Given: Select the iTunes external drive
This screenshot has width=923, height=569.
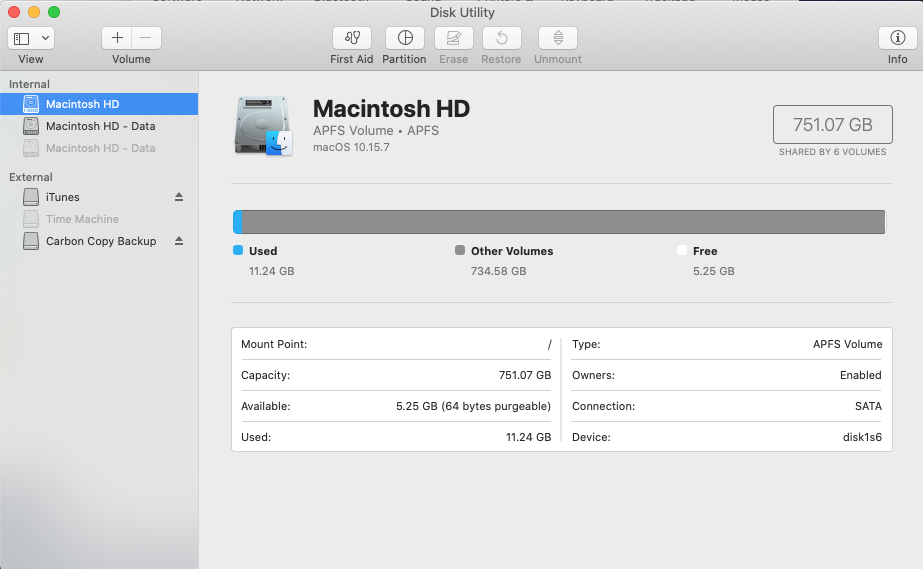Looking at the screenshot, I should point(99,197).
